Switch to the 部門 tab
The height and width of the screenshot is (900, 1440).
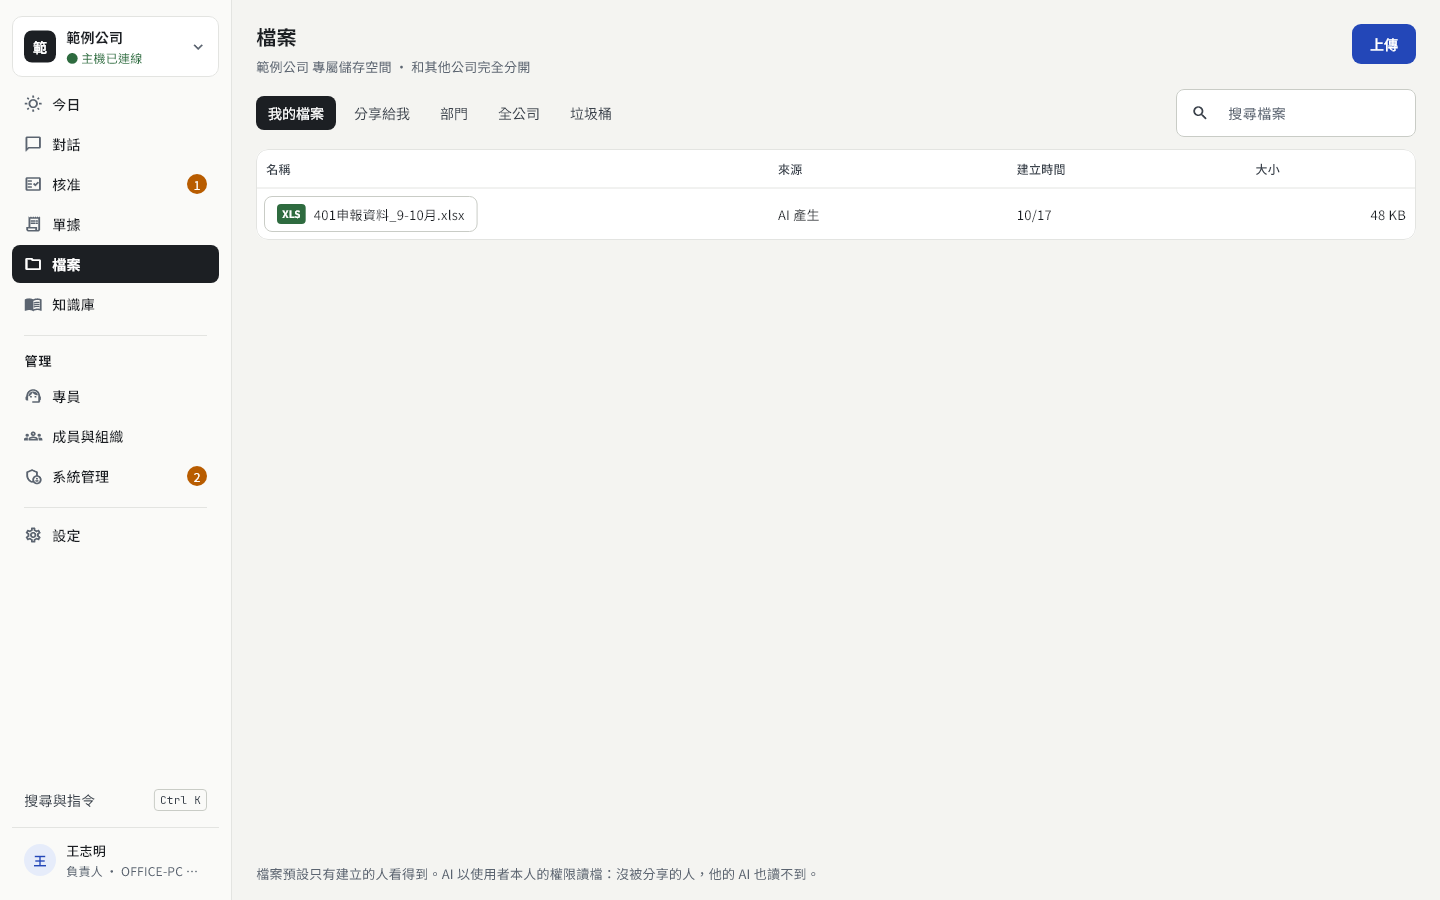(x=454, y=113)
